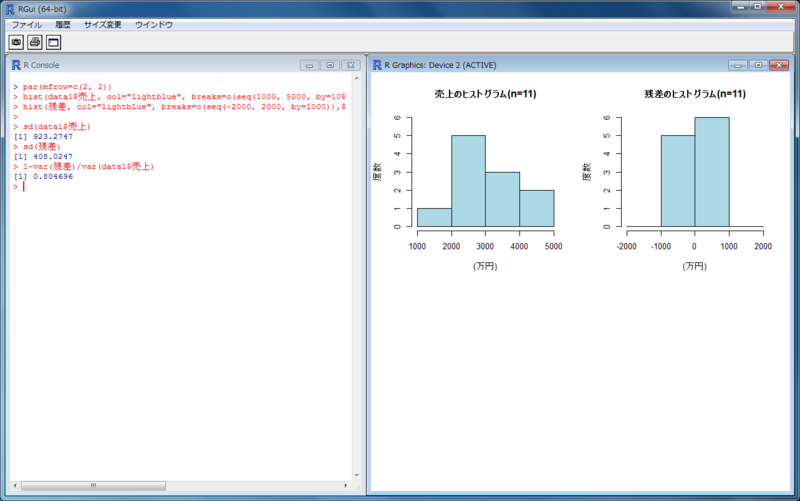Click the (万円) label under 売上 histogram
800x501 pixels.
(x=485, y=266)
